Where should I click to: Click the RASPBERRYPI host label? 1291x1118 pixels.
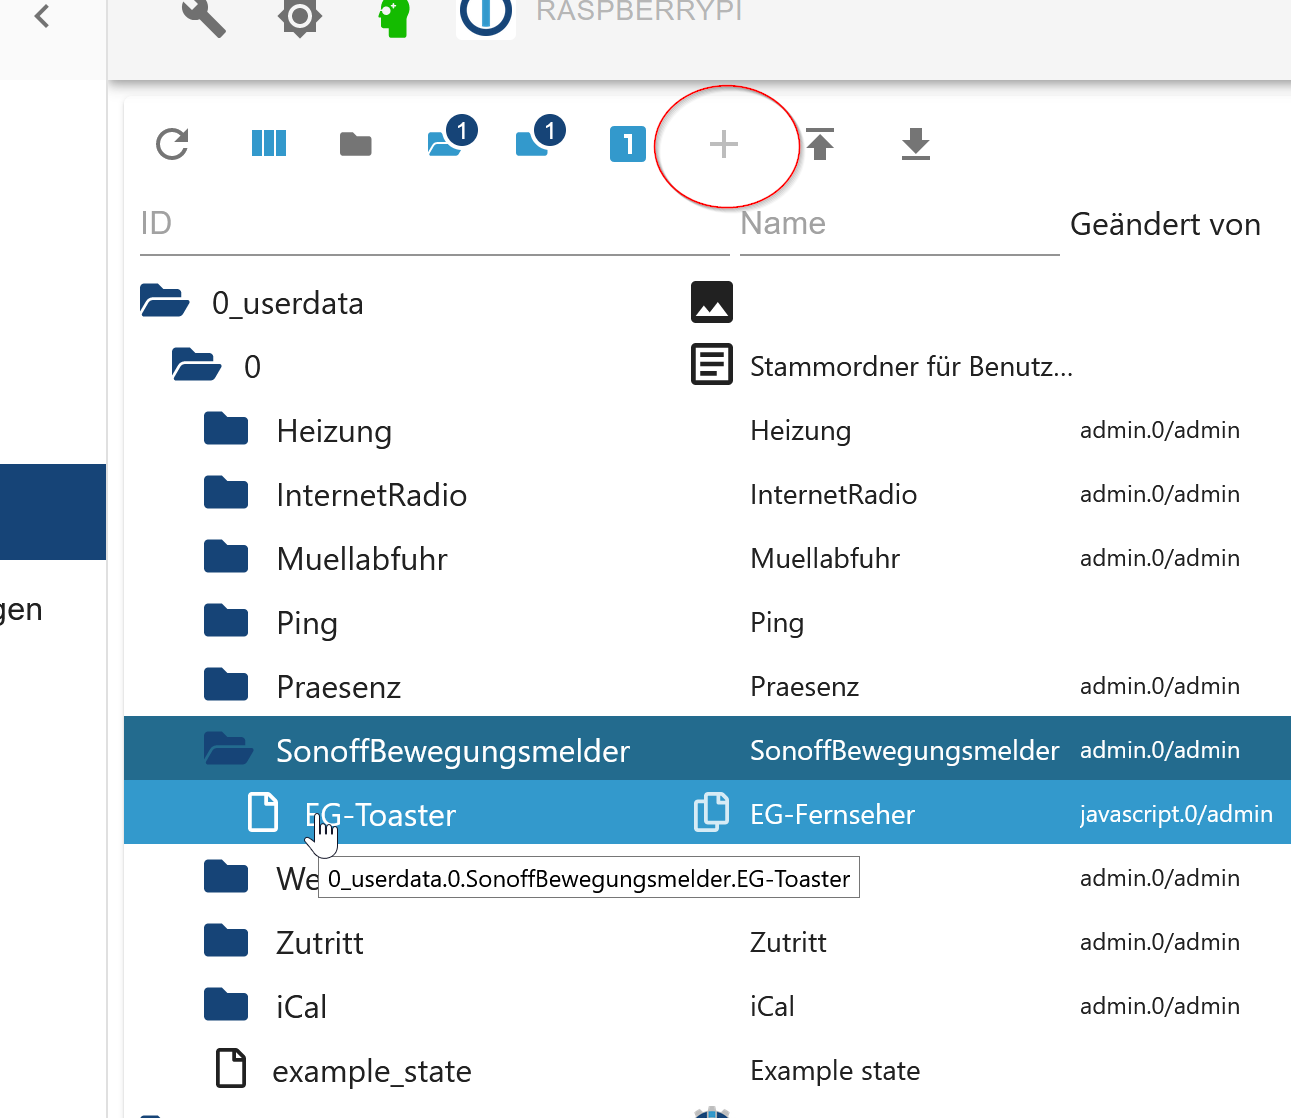(639, 11)
